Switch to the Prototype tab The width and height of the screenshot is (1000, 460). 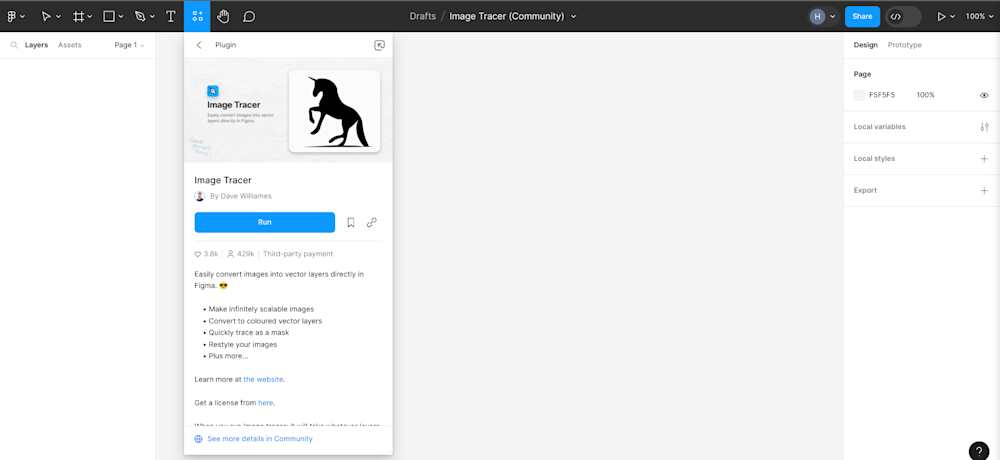pyautogui.click(x=904, y=45)
